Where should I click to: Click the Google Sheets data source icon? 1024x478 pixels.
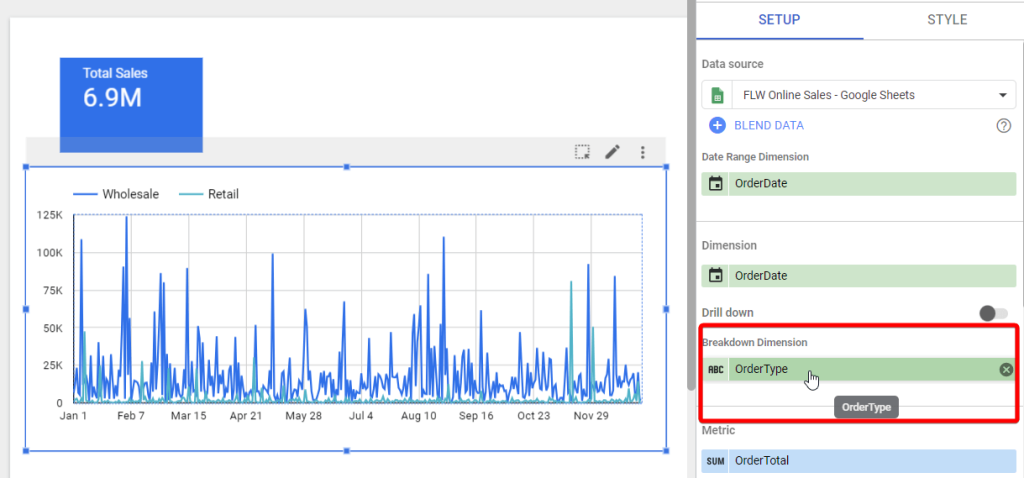point(717,95)
